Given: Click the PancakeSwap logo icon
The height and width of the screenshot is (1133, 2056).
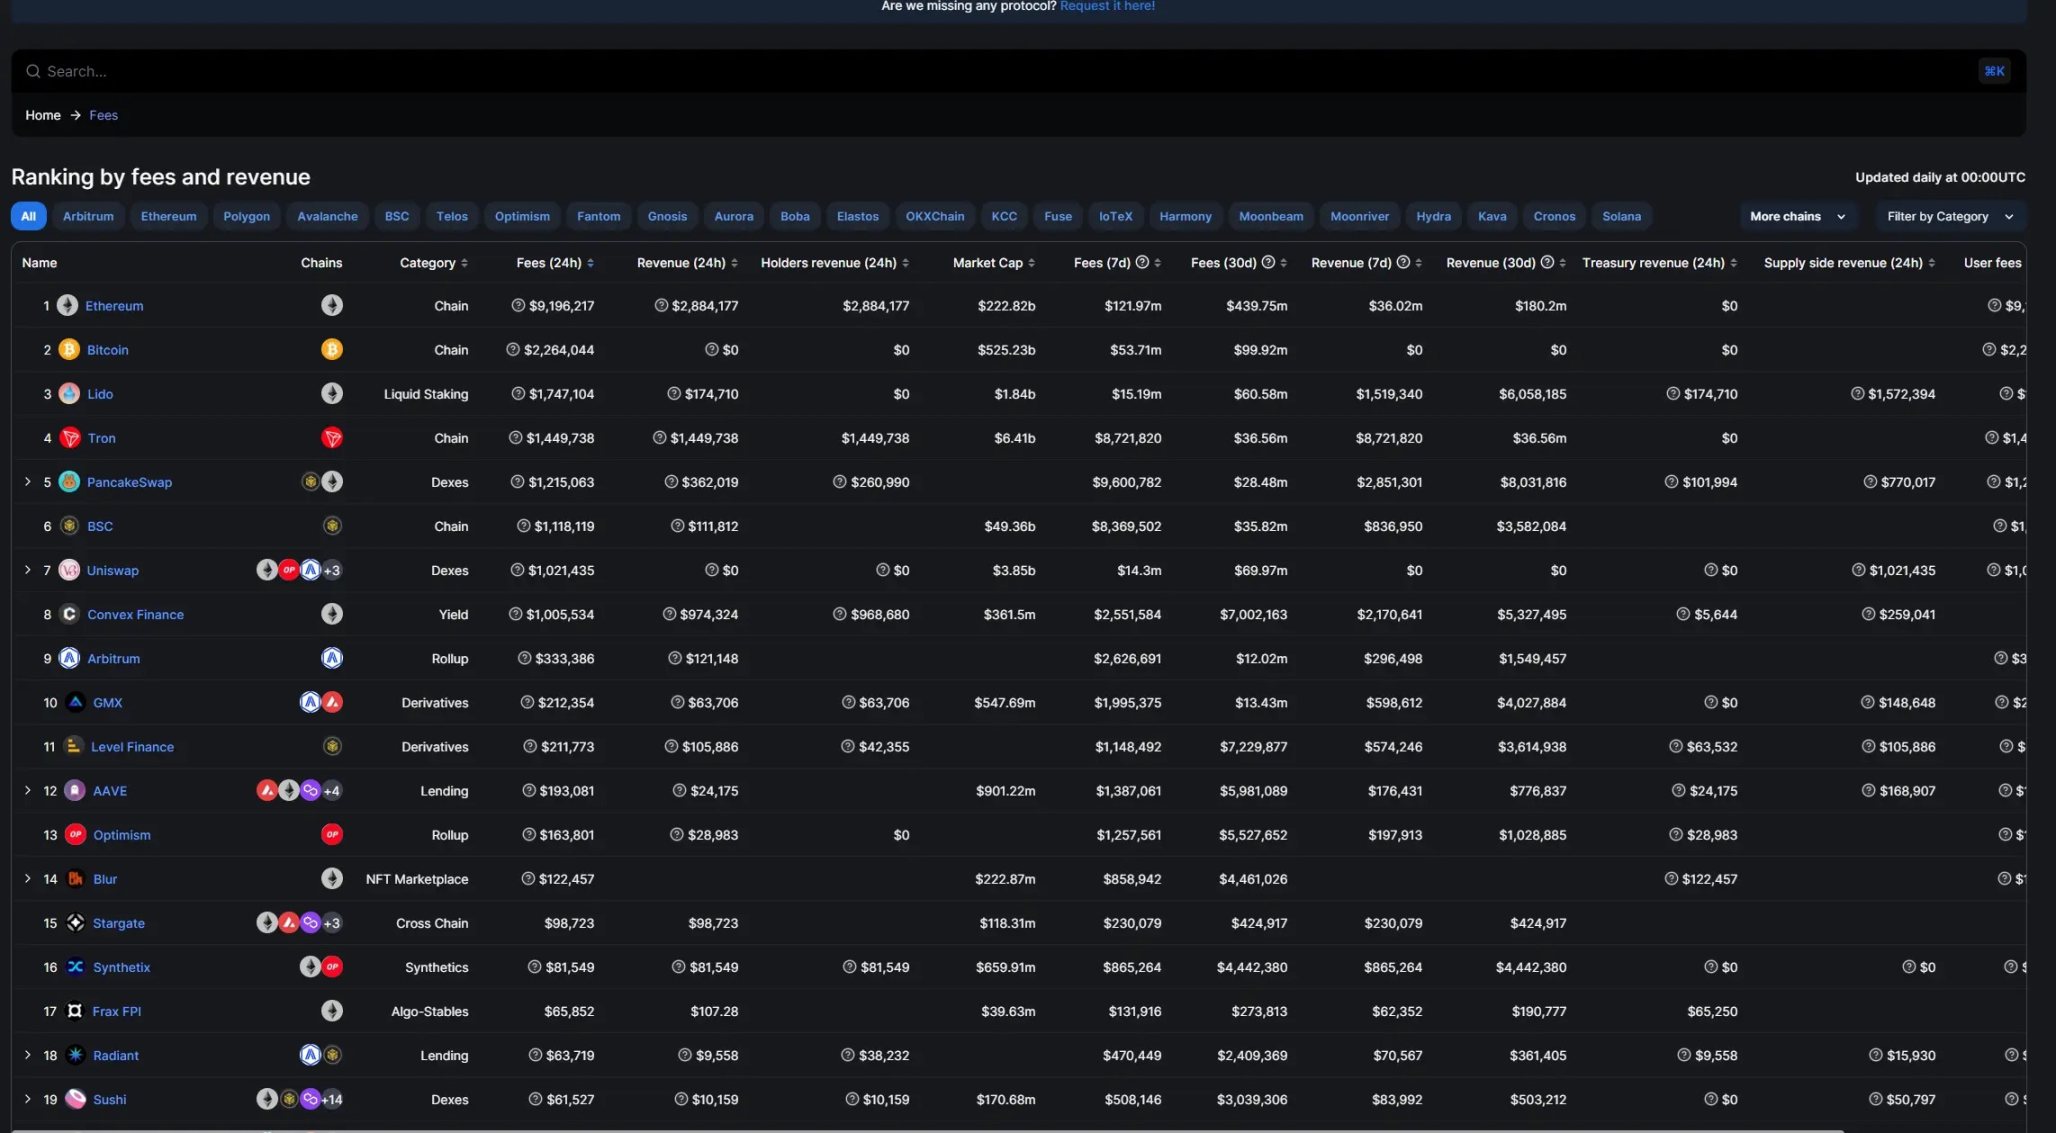Looking at the screenshot, I should click(x=69, y=481).
